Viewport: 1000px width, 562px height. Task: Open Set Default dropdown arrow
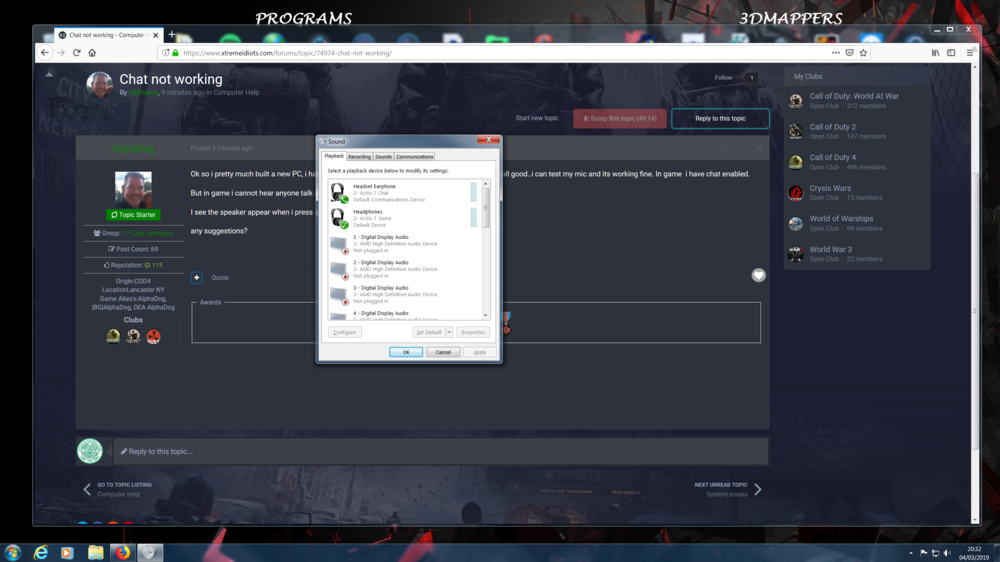coord(449,332)
